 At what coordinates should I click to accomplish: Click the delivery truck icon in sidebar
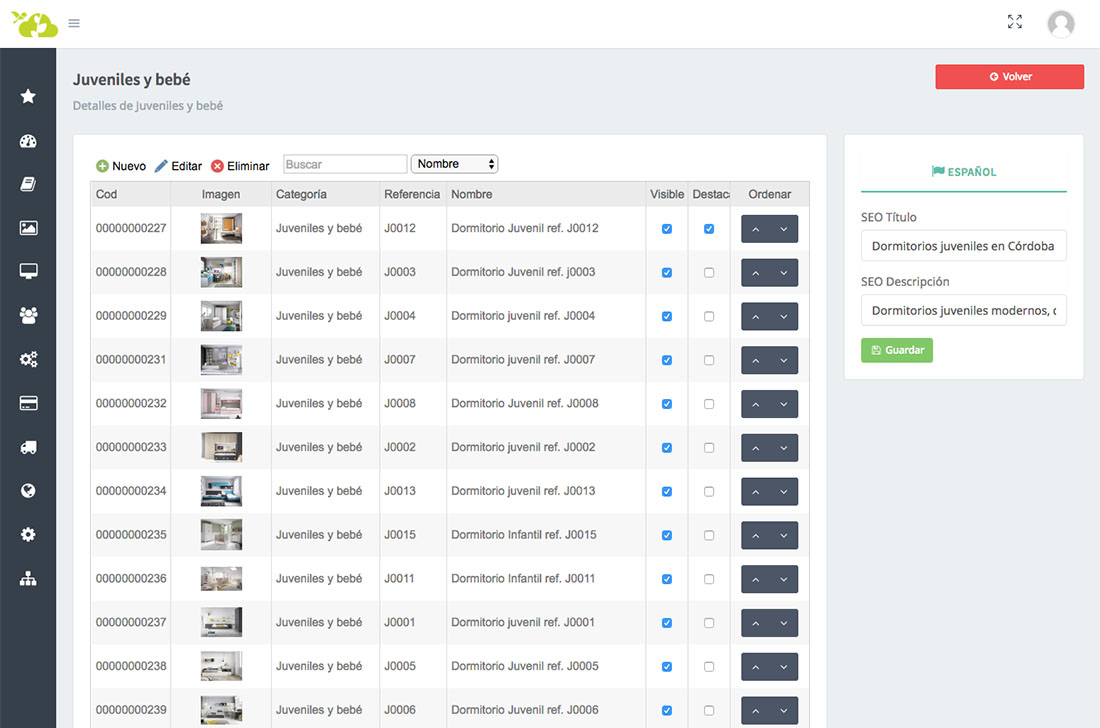pyautogui.click(x=28, y=447)
